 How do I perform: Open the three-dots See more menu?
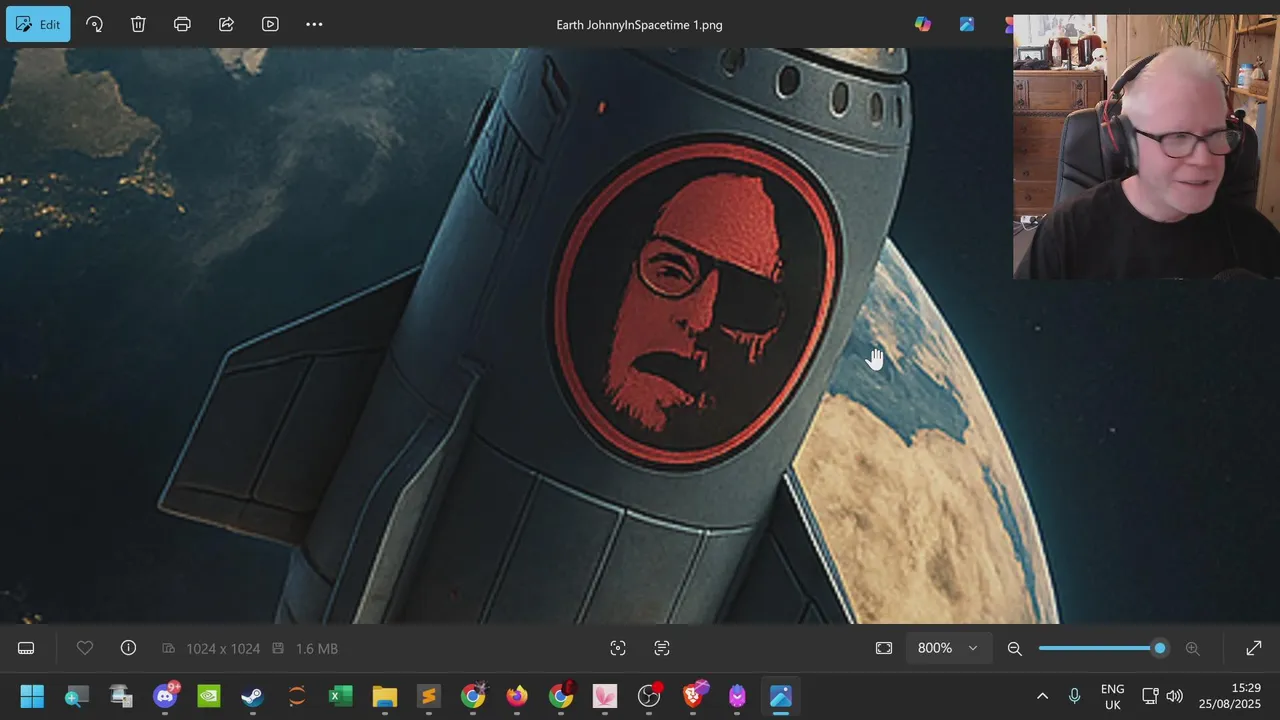[x=314, y=24]
